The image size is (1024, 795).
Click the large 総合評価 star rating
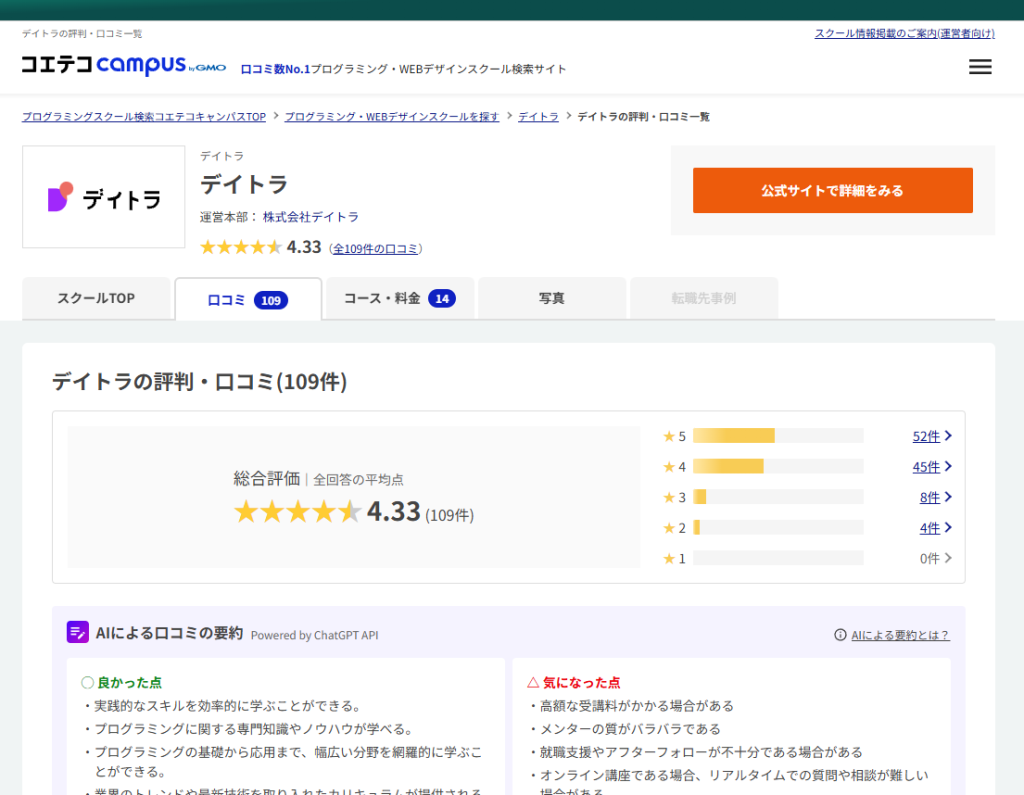pos(297,512)
